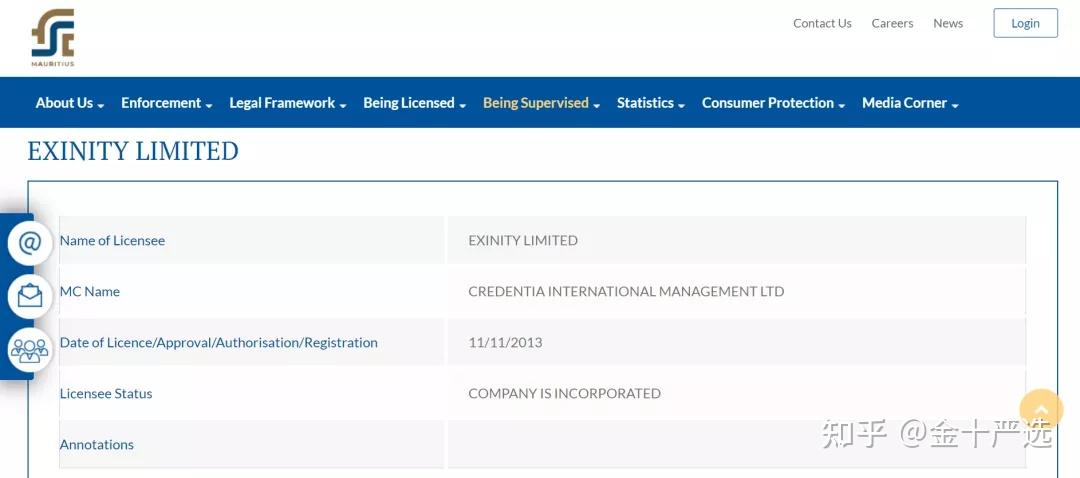Open the email @ contact sidebar icon
Screen dimensions: 1080x478
(30, 243)
